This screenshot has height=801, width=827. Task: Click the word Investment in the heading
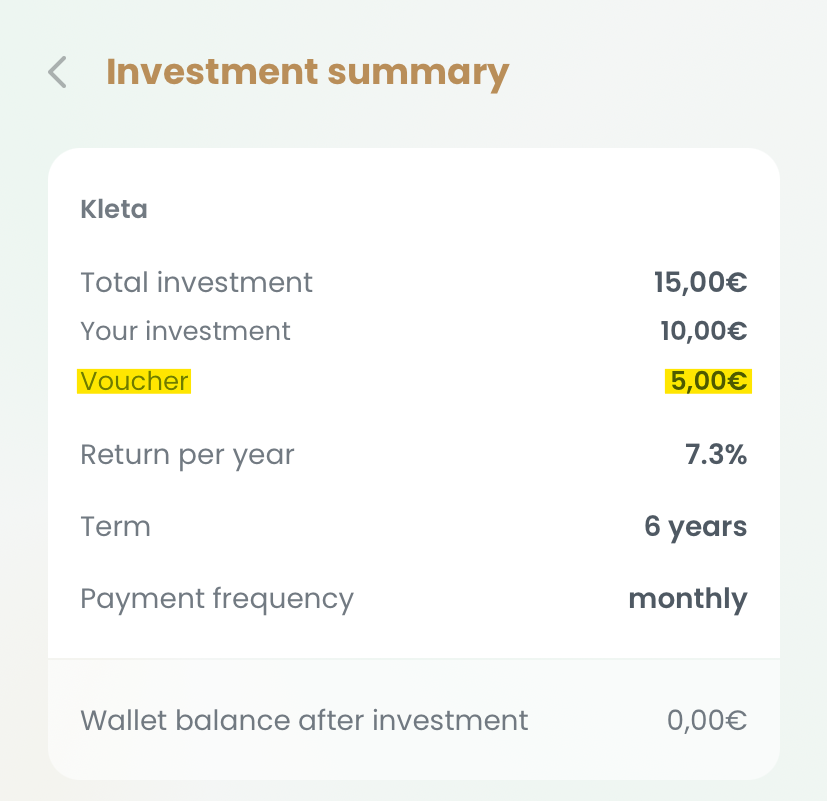(x=211, y=73)
